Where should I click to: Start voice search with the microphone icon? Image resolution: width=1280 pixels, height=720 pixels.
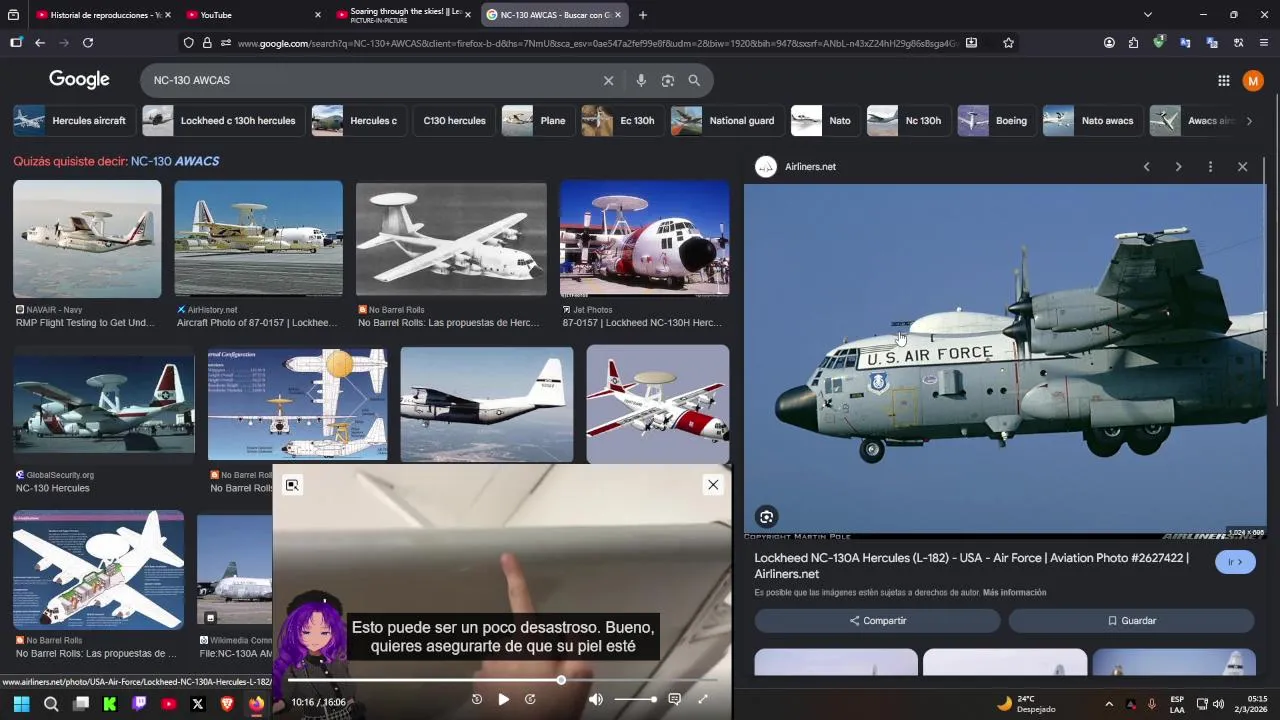641,81
